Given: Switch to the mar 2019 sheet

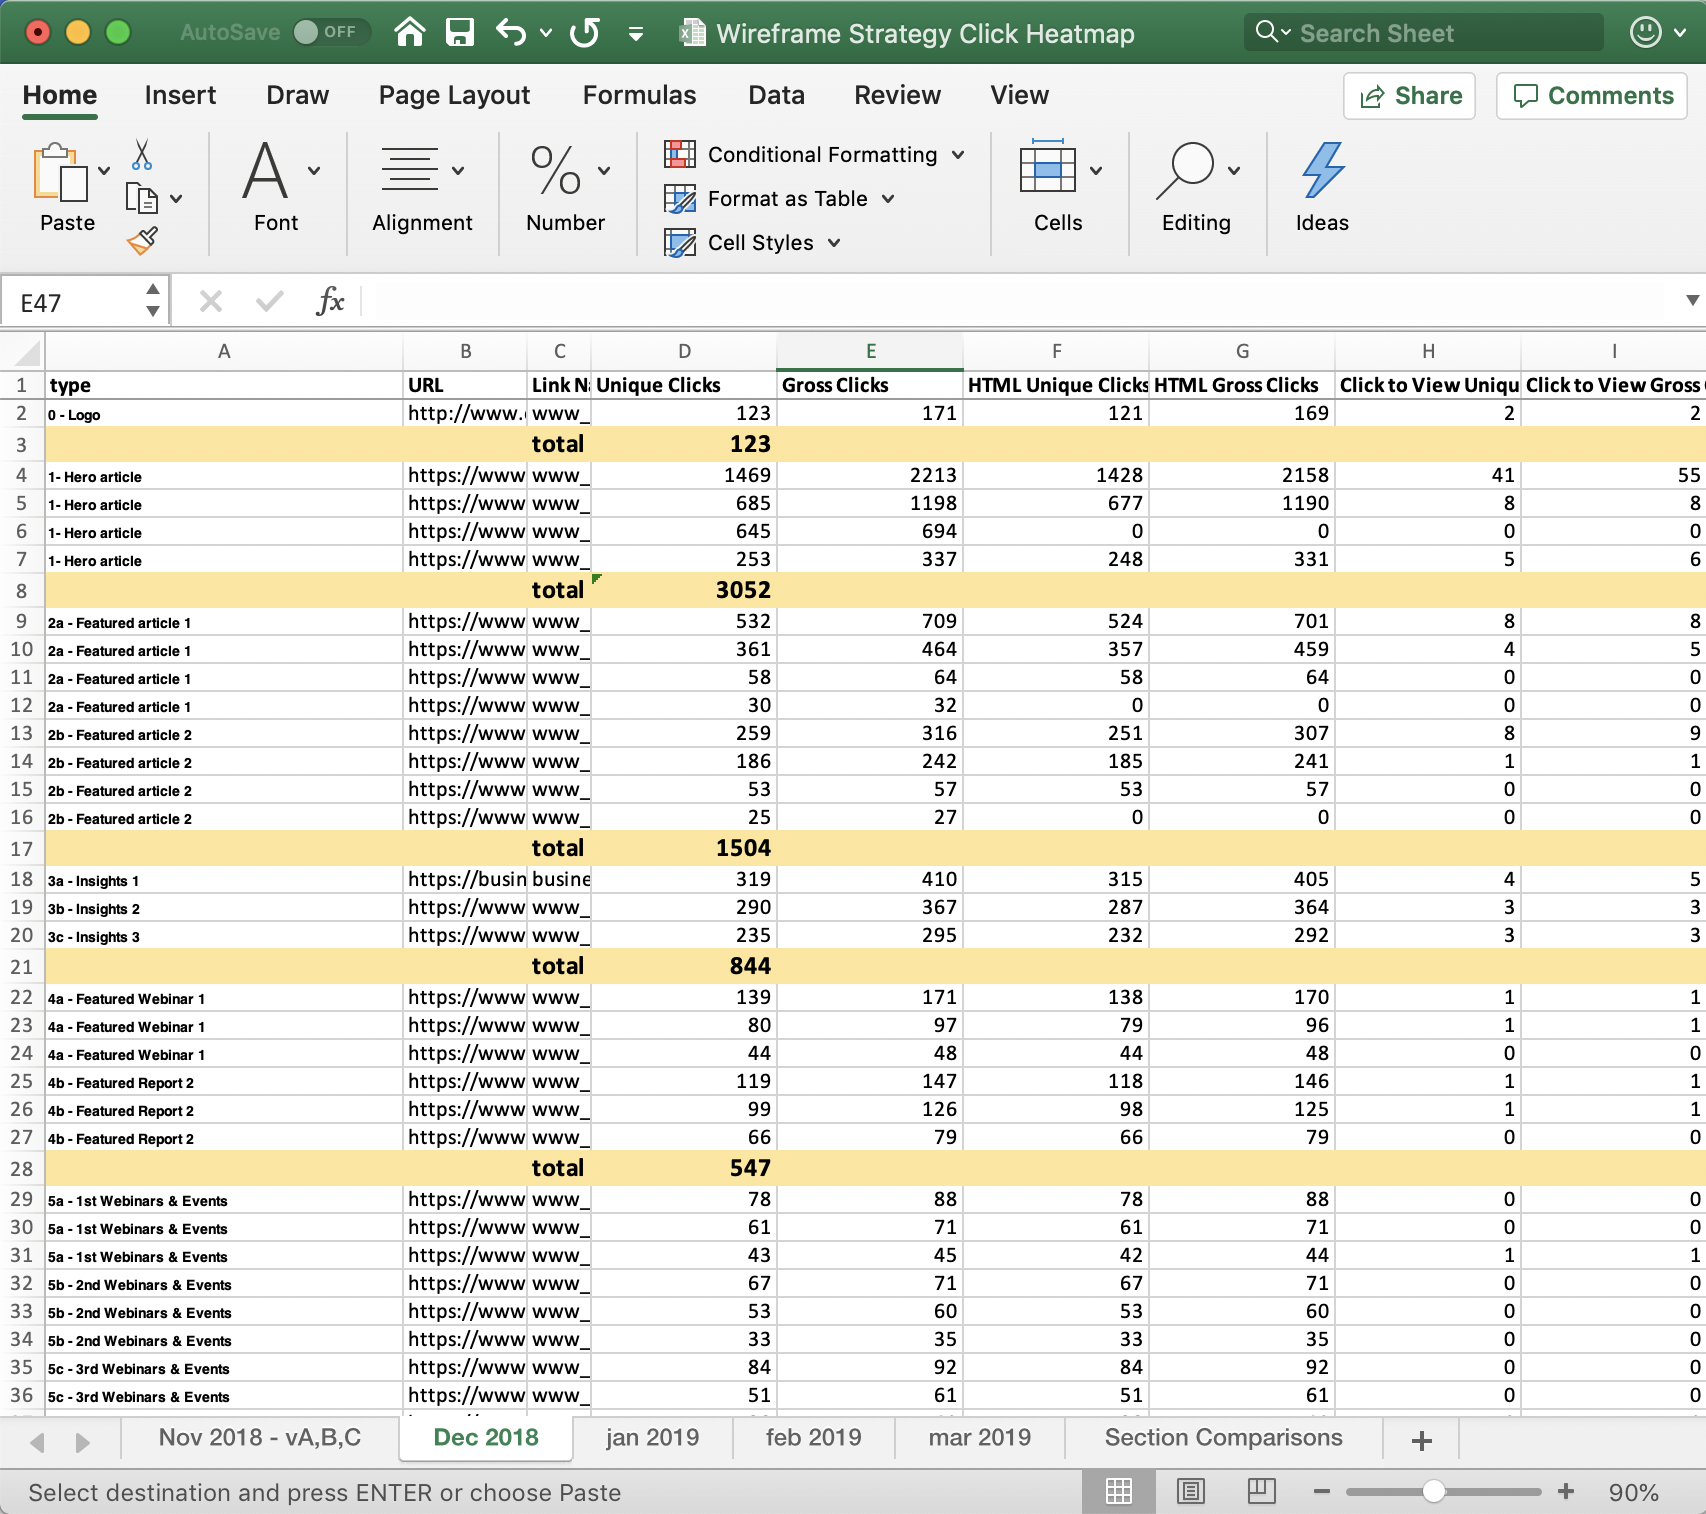Looking at the screenshot, I should pyautogui.click(x=979, y=1438).
